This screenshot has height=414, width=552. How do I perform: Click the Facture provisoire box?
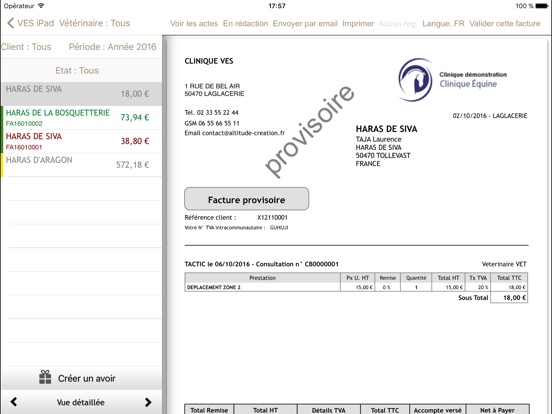(x=246, y=199)
